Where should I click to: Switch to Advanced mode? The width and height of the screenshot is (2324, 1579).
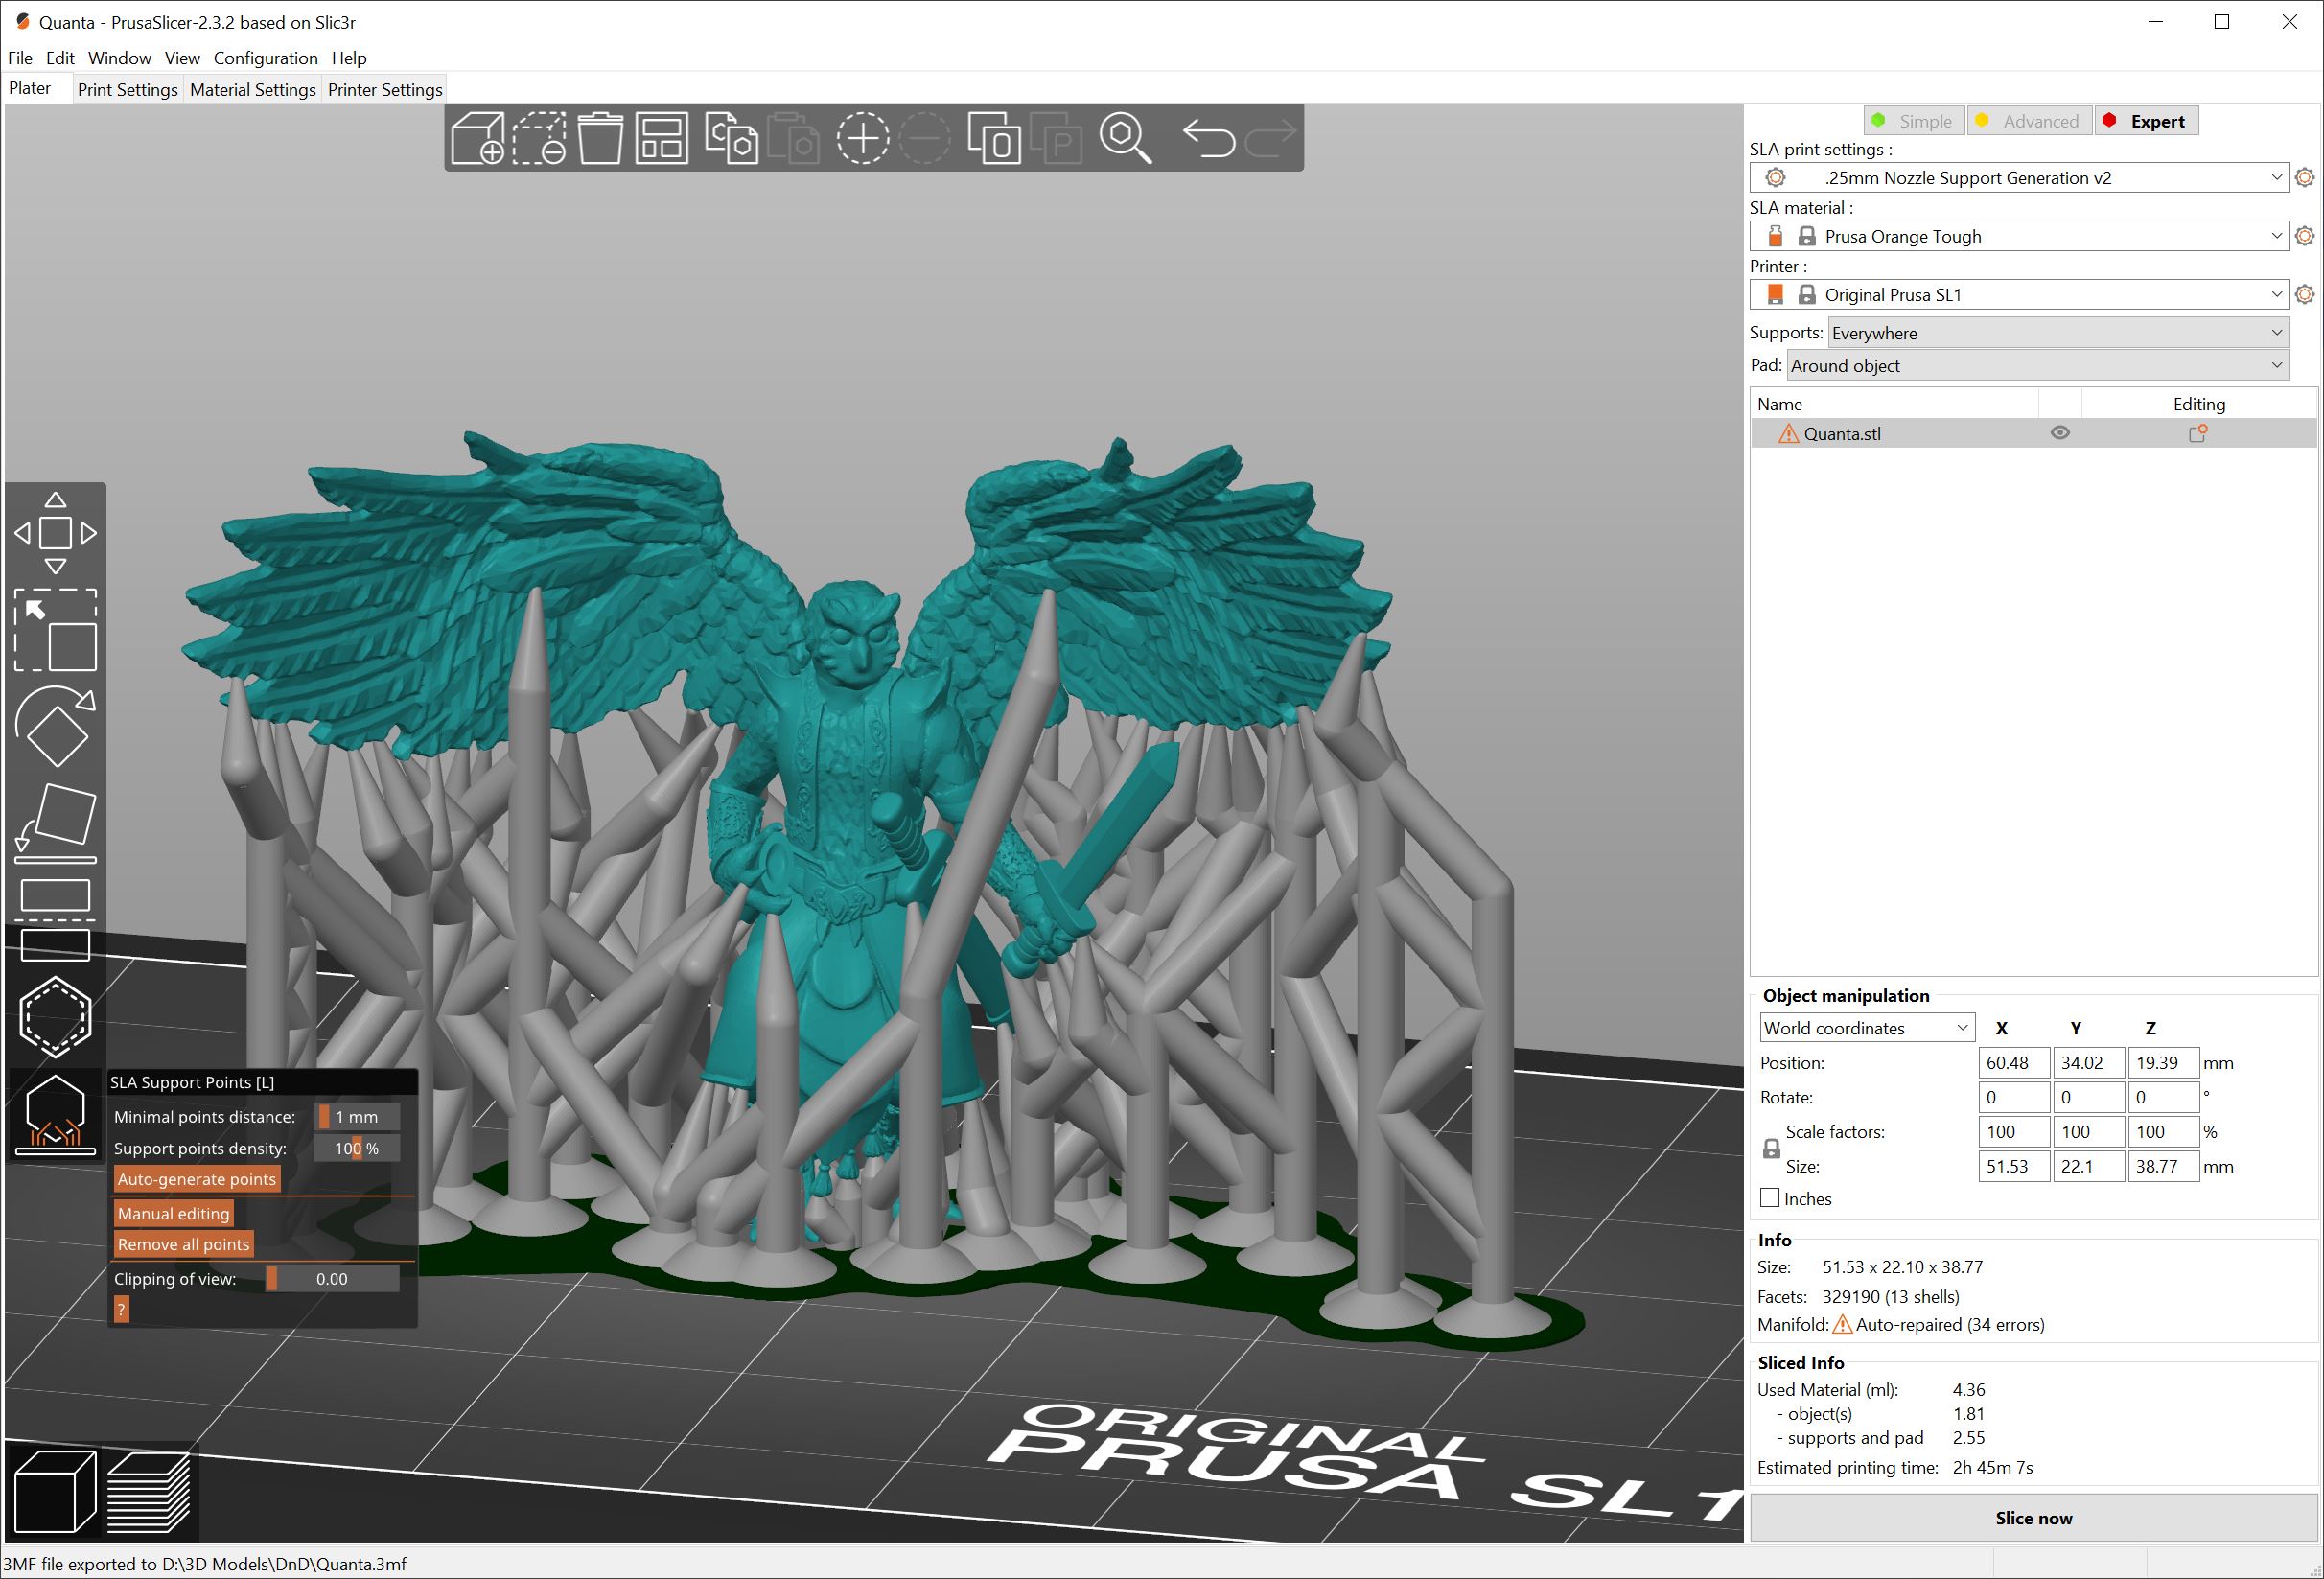[x=2030, y=121]
